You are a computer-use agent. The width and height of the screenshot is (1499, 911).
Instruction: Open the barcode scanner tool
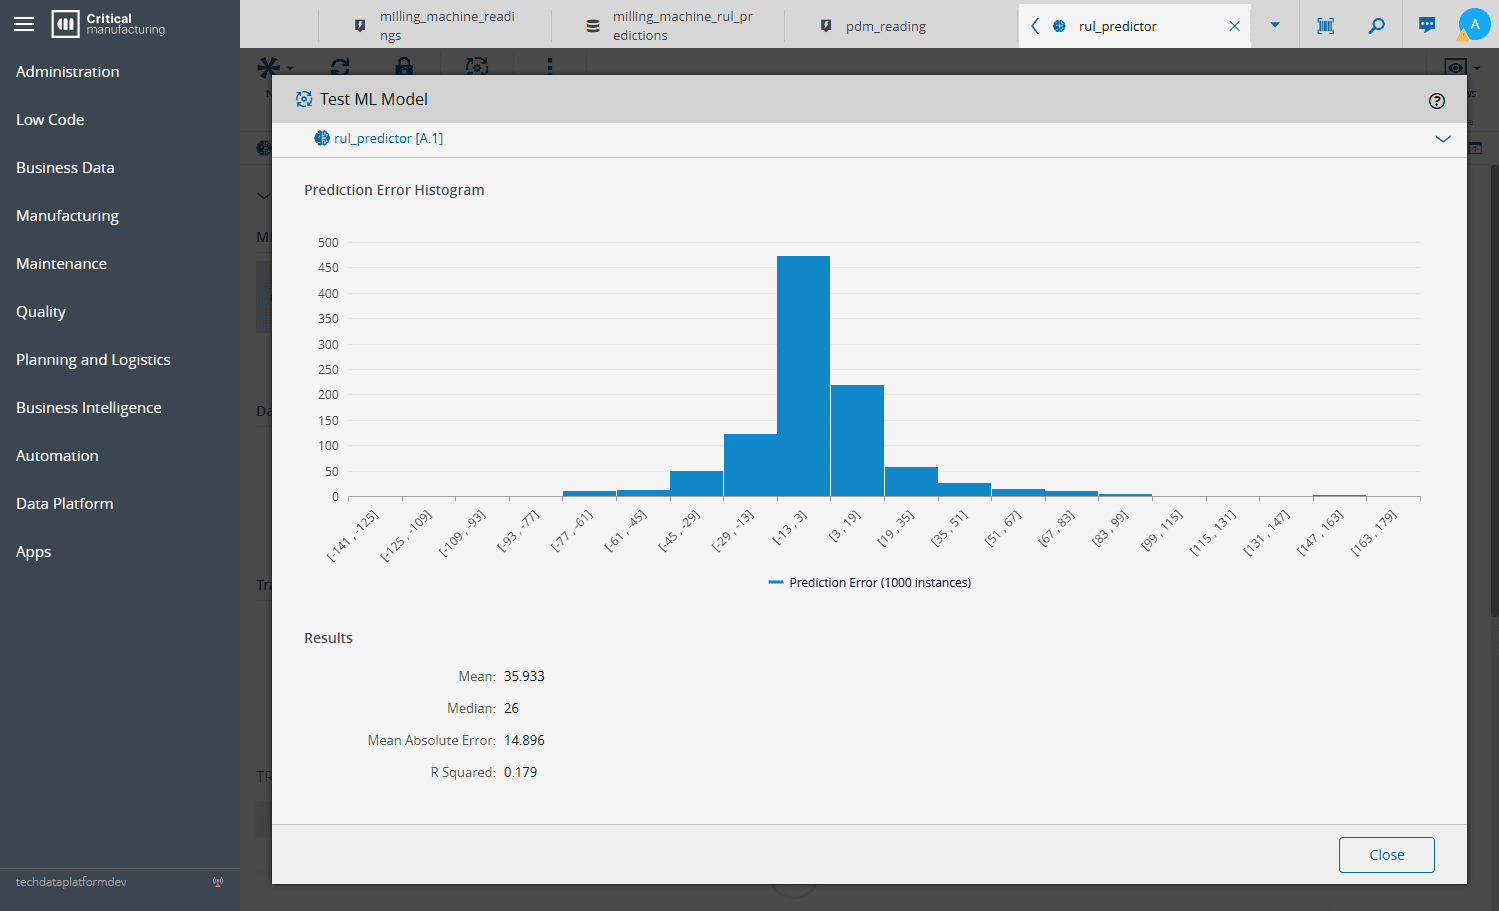[1325, 24]
